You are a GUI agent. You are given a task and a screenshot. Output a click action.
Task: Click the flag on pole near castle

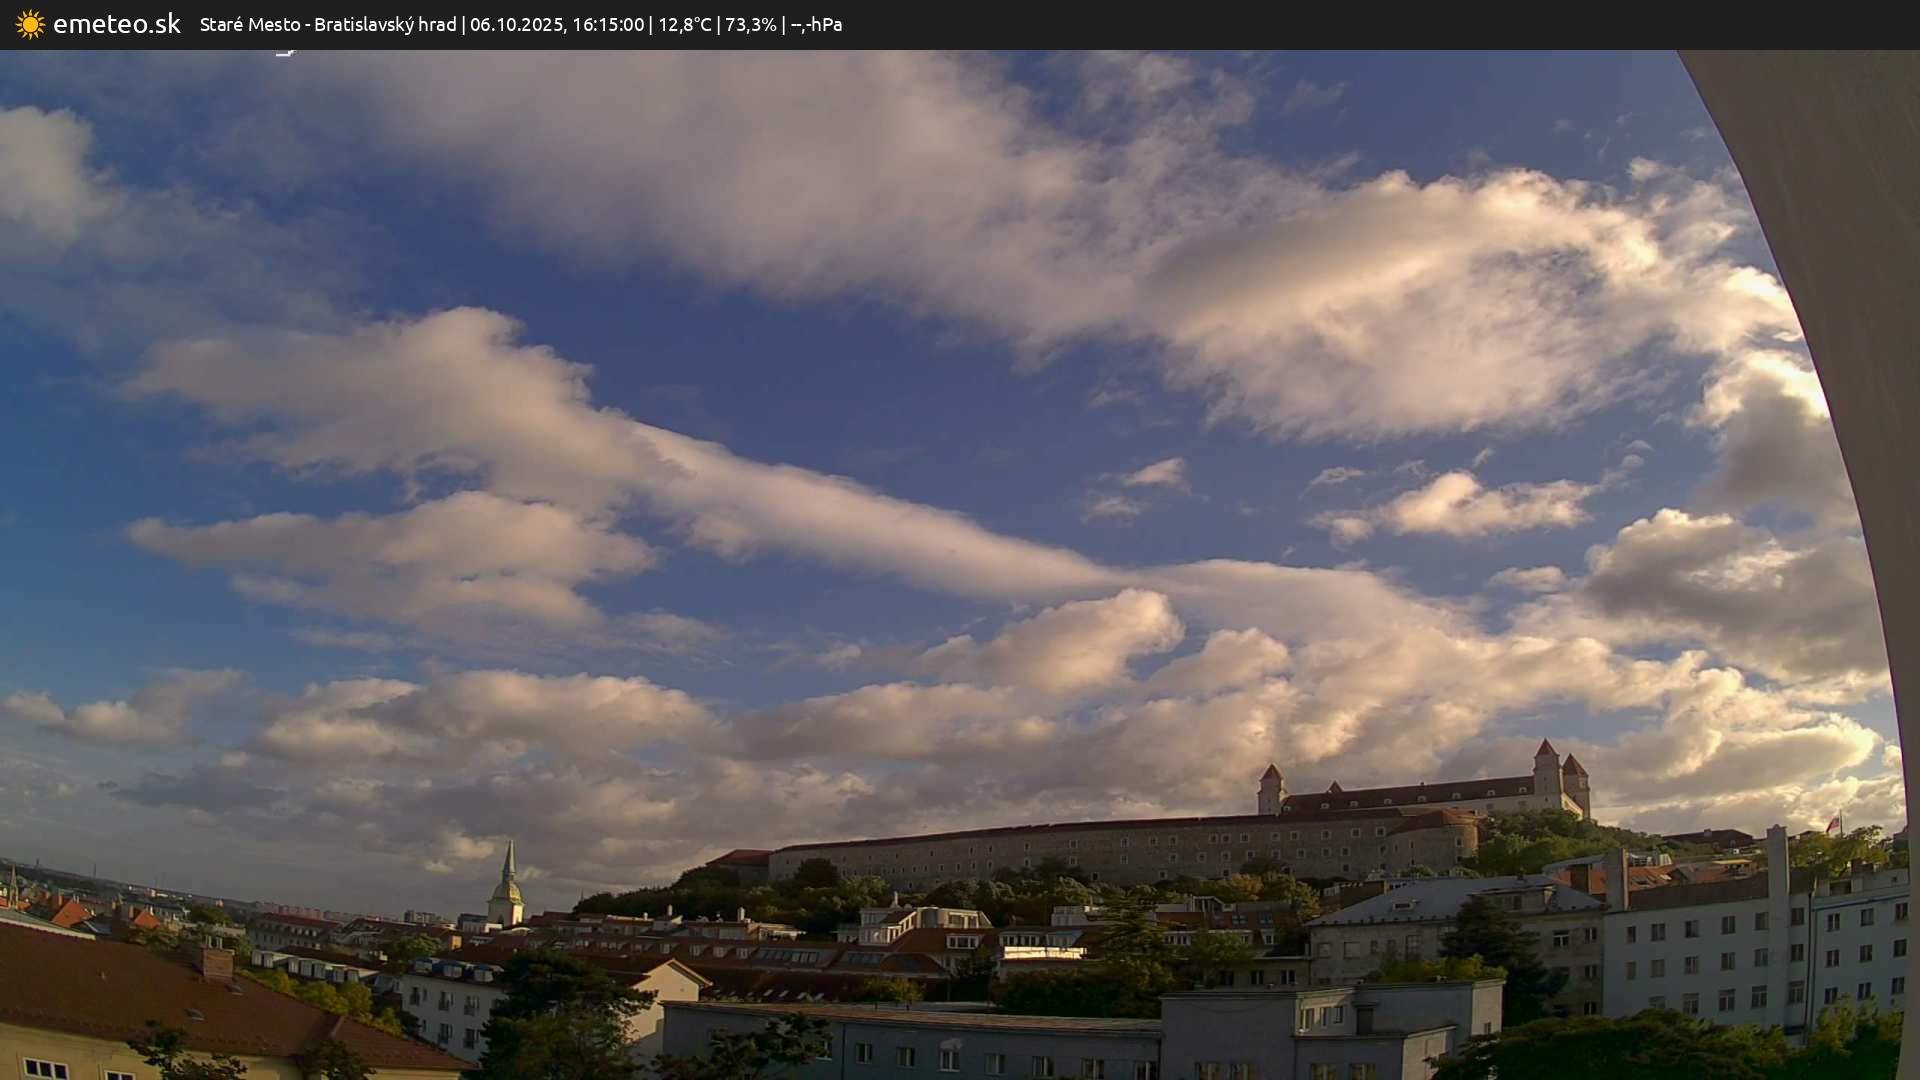(x=1833, y=824)
